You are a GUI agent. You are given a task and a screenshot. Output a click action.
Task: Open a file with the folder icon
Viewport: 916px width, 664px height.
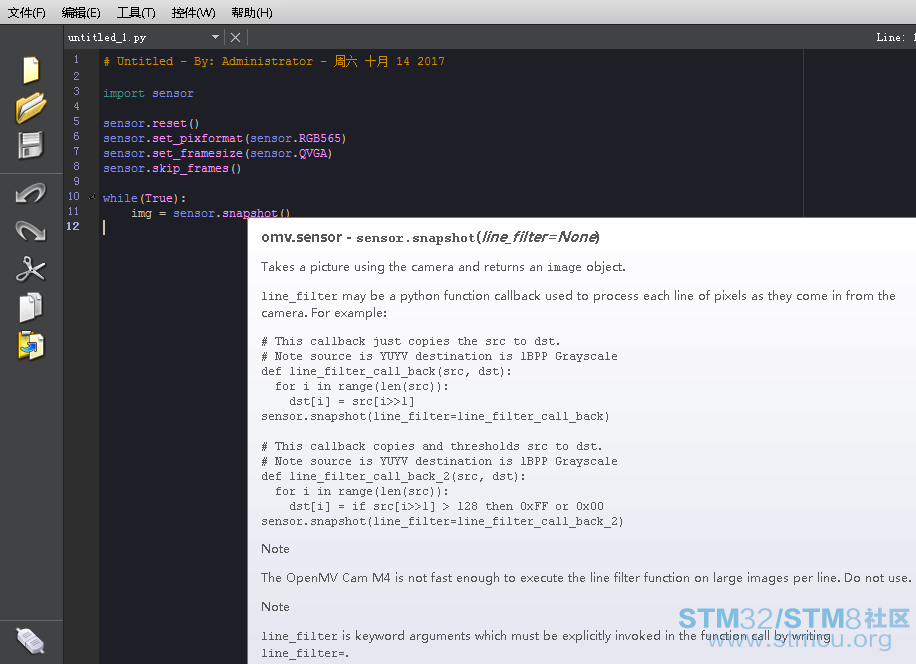pos(31,107)
